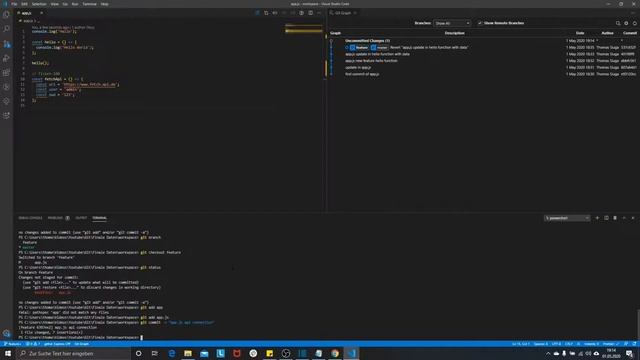Open the Explorer view in the activity bar

[x=7, y=15]
